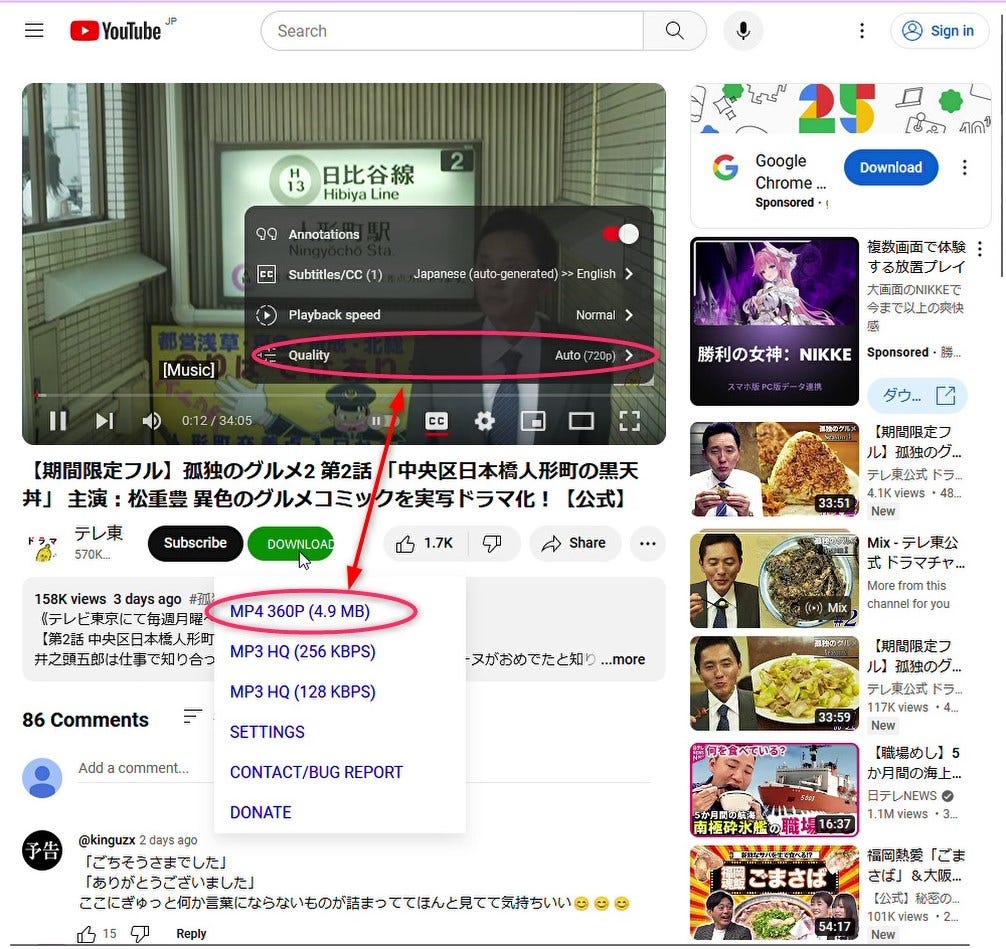Choose CONTACT/BUG REPORT entry
This screenshot has width=1006, height=949.
tap(316, 772)
